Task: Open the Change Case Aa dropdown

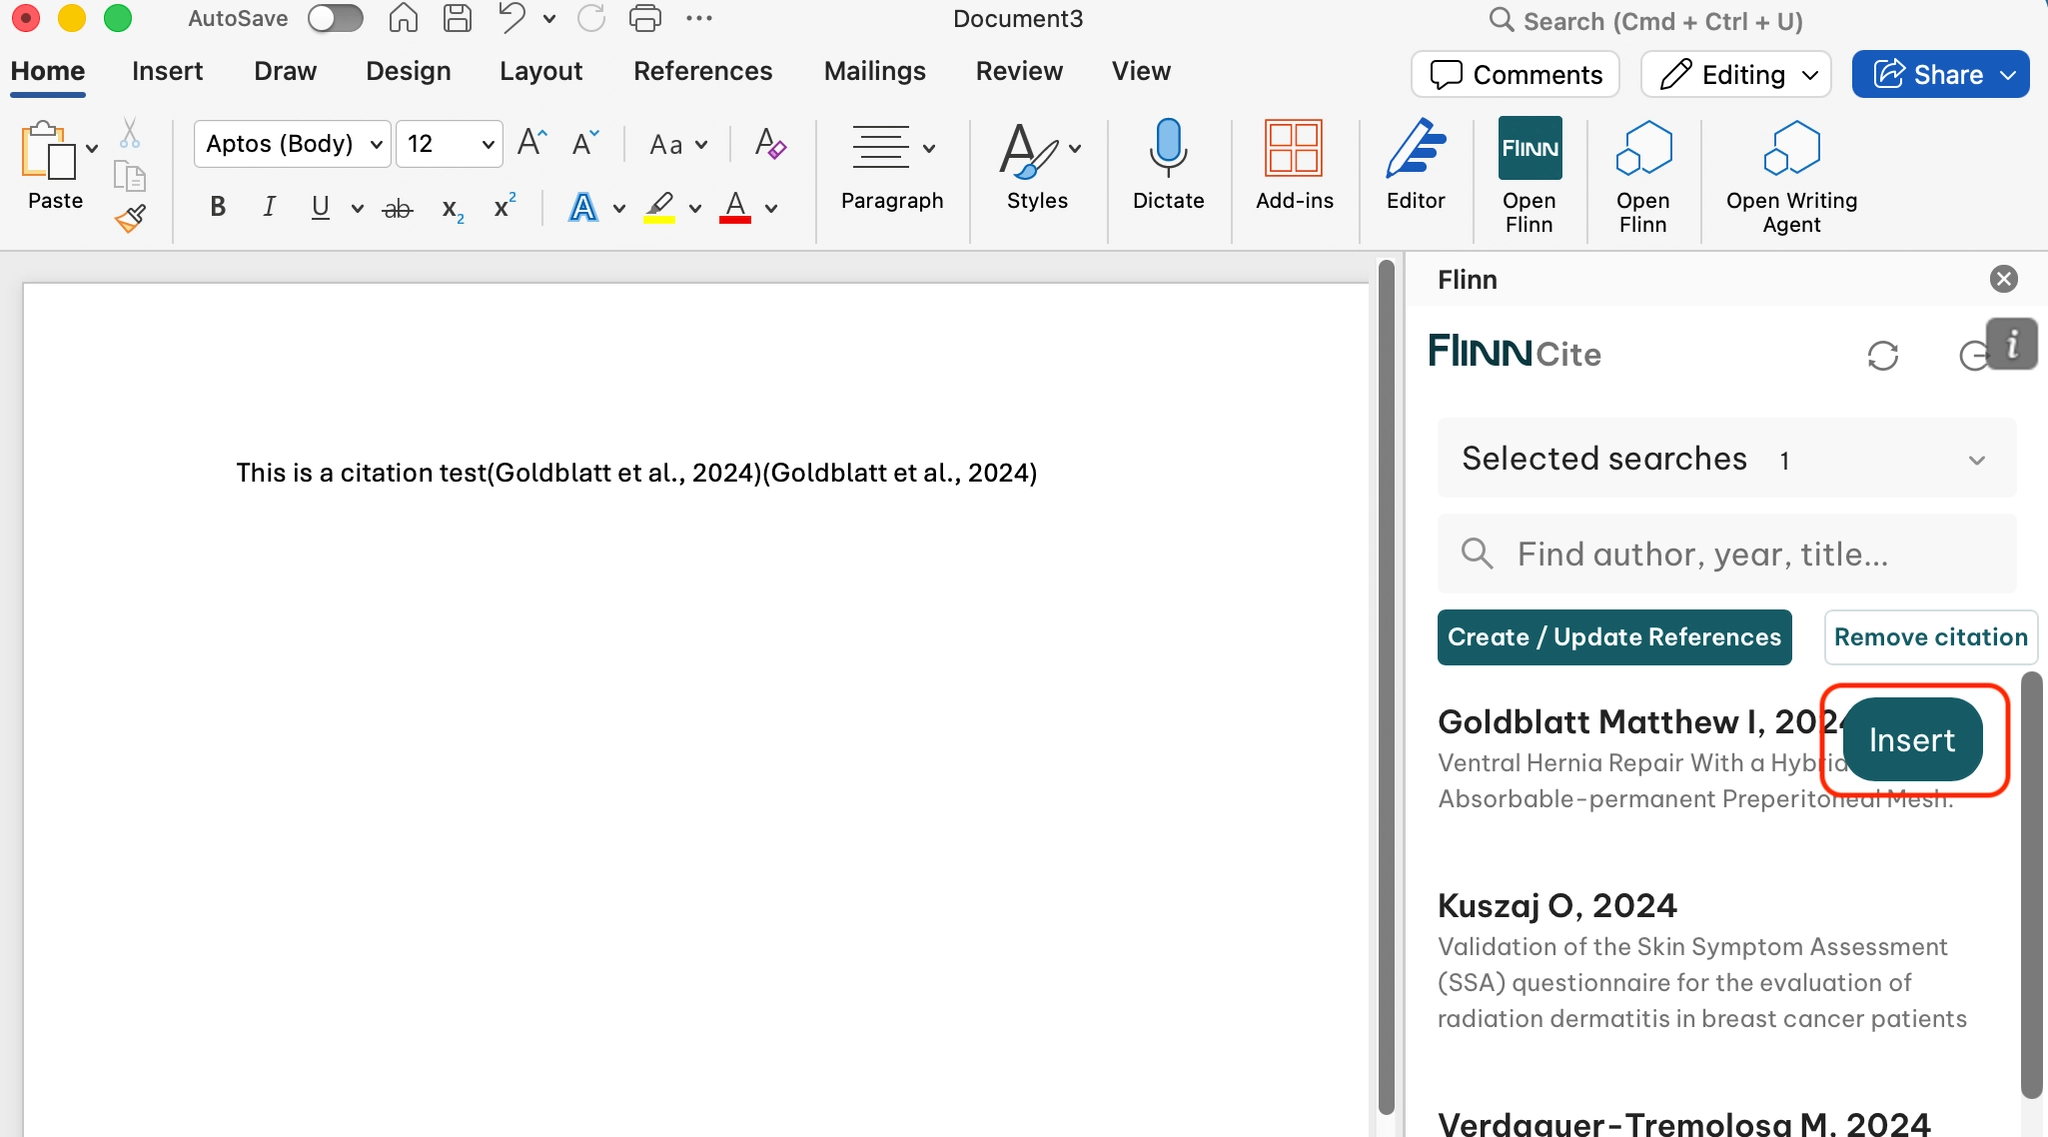Action: coord(678,145)
